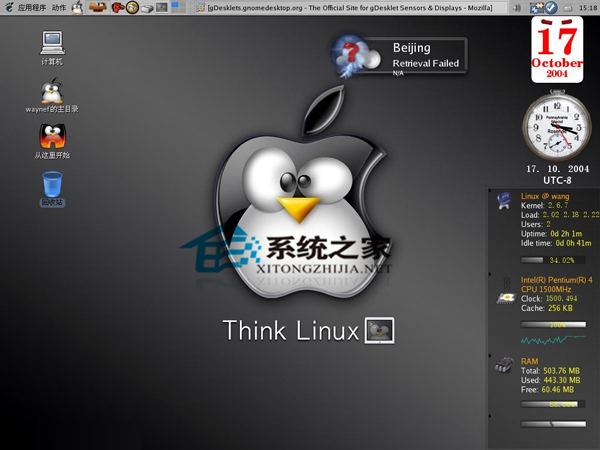This screenshot has width=600, height=450.
Task: Switch to the highlighted blue workspace in the pager
Action: coord(174,4)
